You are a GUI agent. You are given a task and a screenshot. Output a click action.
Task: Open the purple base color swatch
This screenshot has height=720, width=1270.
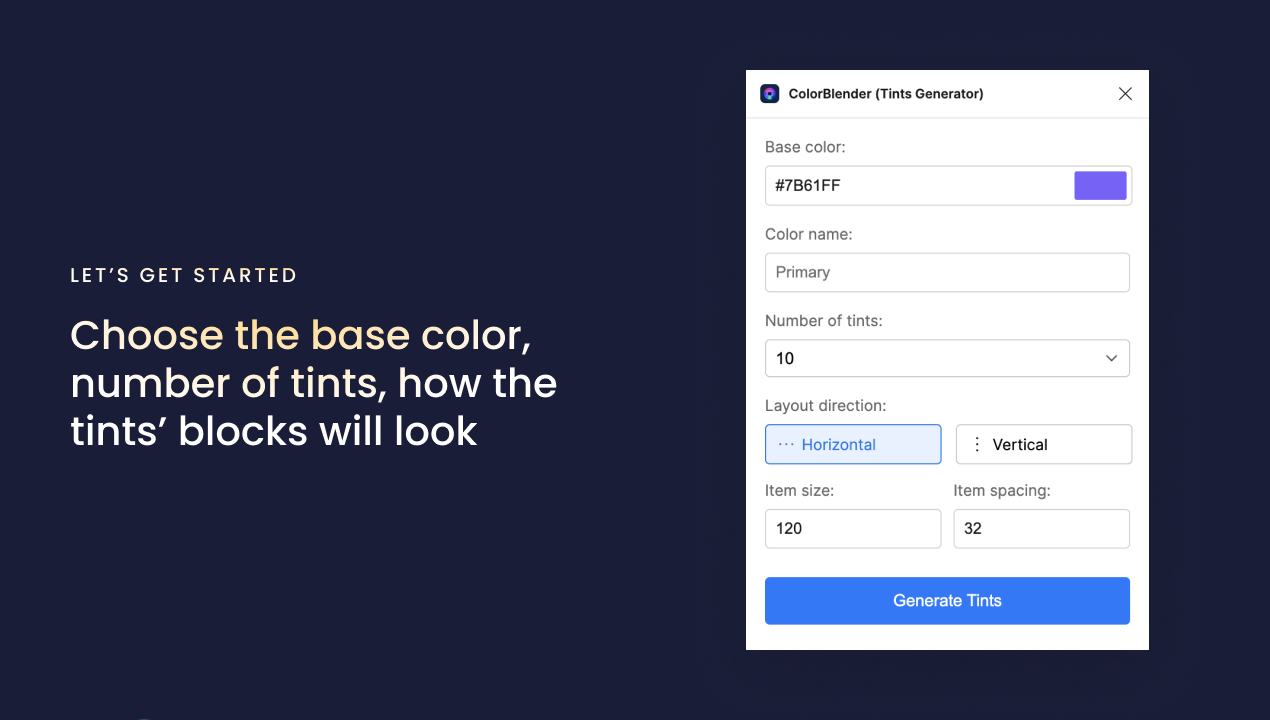coord(1100,185)
